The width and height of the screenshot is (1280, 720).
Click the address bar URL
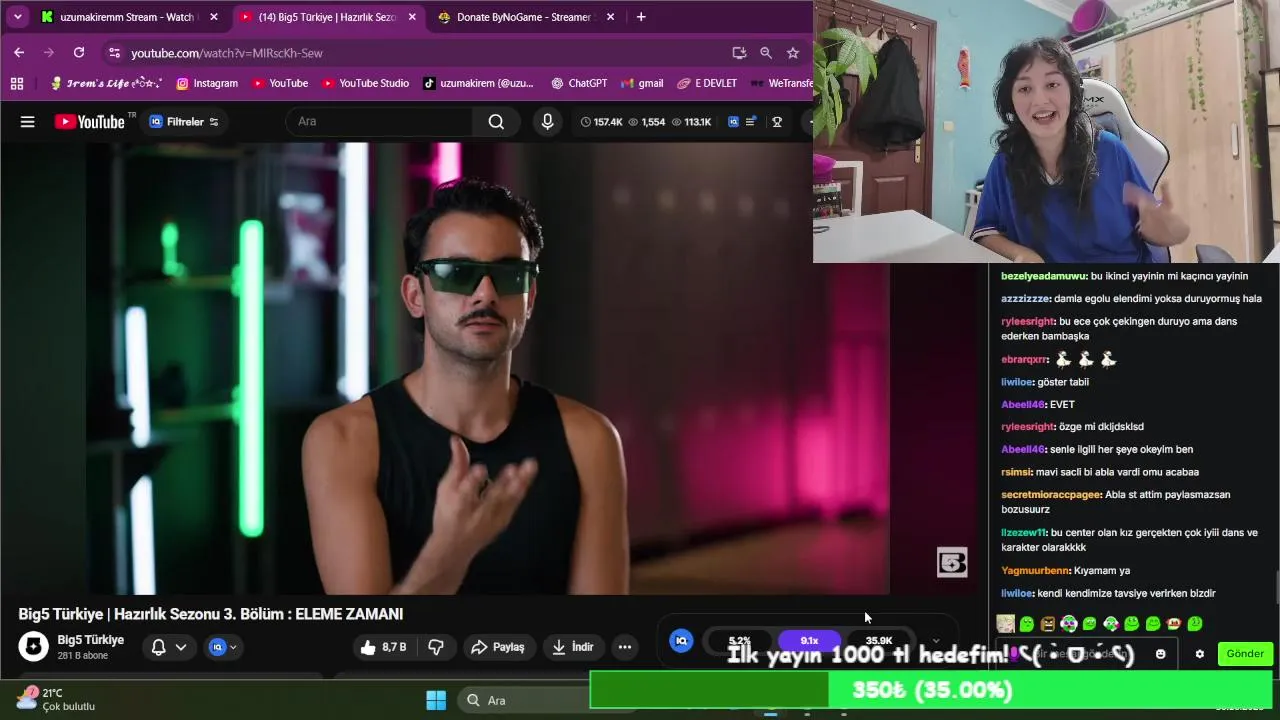pos(227,53)
